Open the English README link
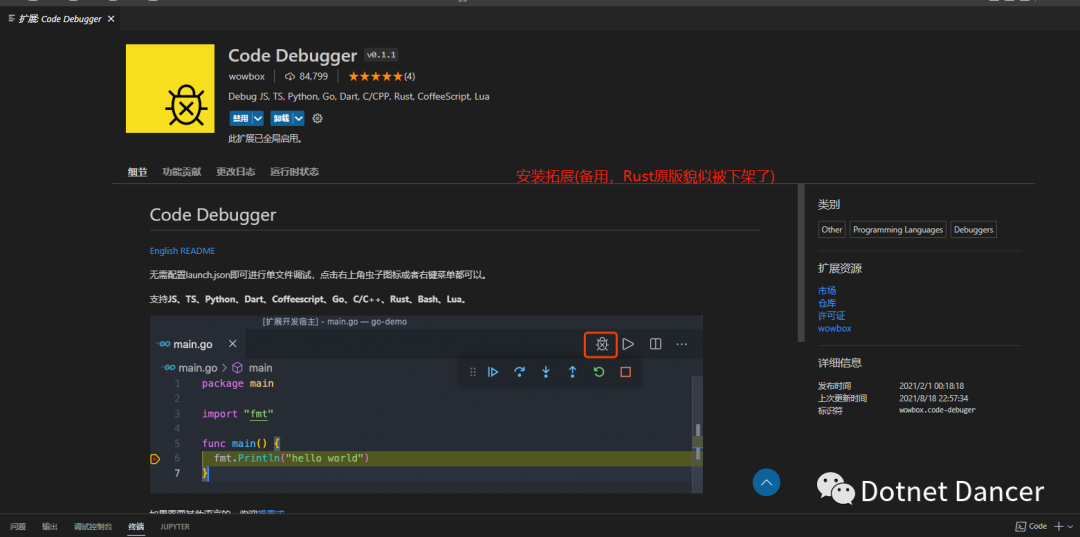Viewport: 1080px width, 537px height. (182, 251)
